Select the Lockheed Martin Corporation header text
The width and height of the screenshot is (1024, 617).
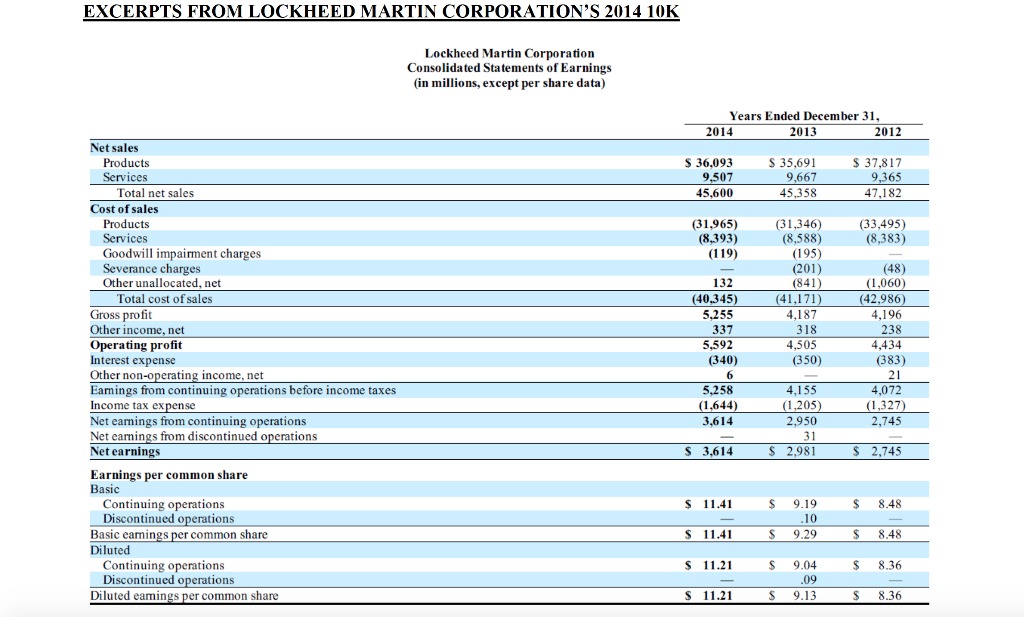[511, 53]
